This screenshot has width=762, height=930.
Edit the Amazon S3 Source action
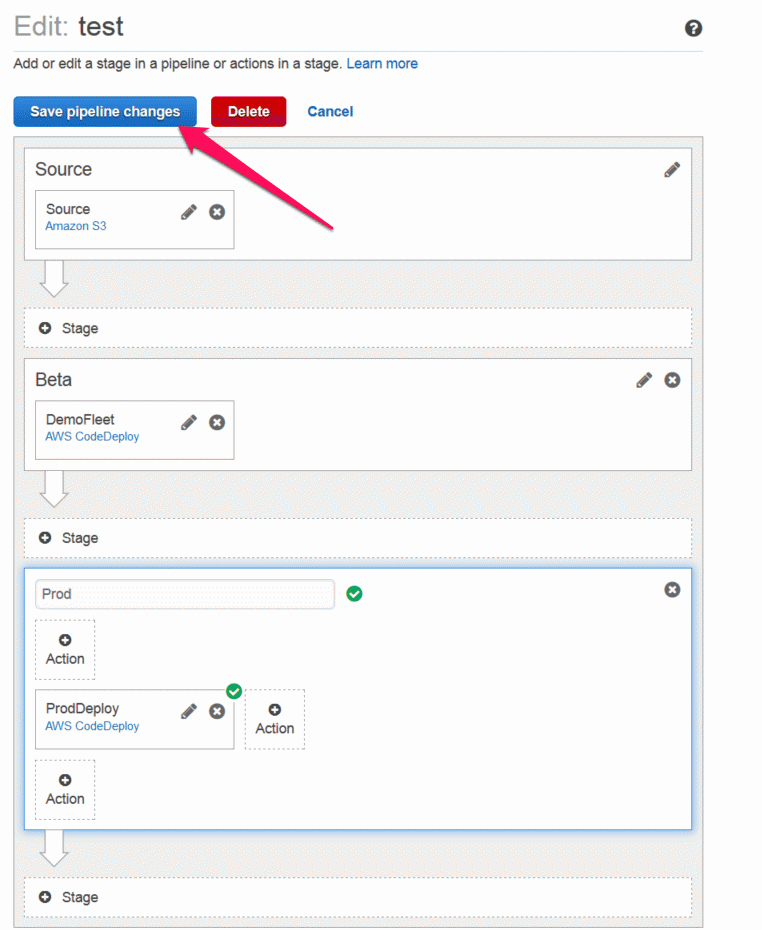(x=189, y=212)
